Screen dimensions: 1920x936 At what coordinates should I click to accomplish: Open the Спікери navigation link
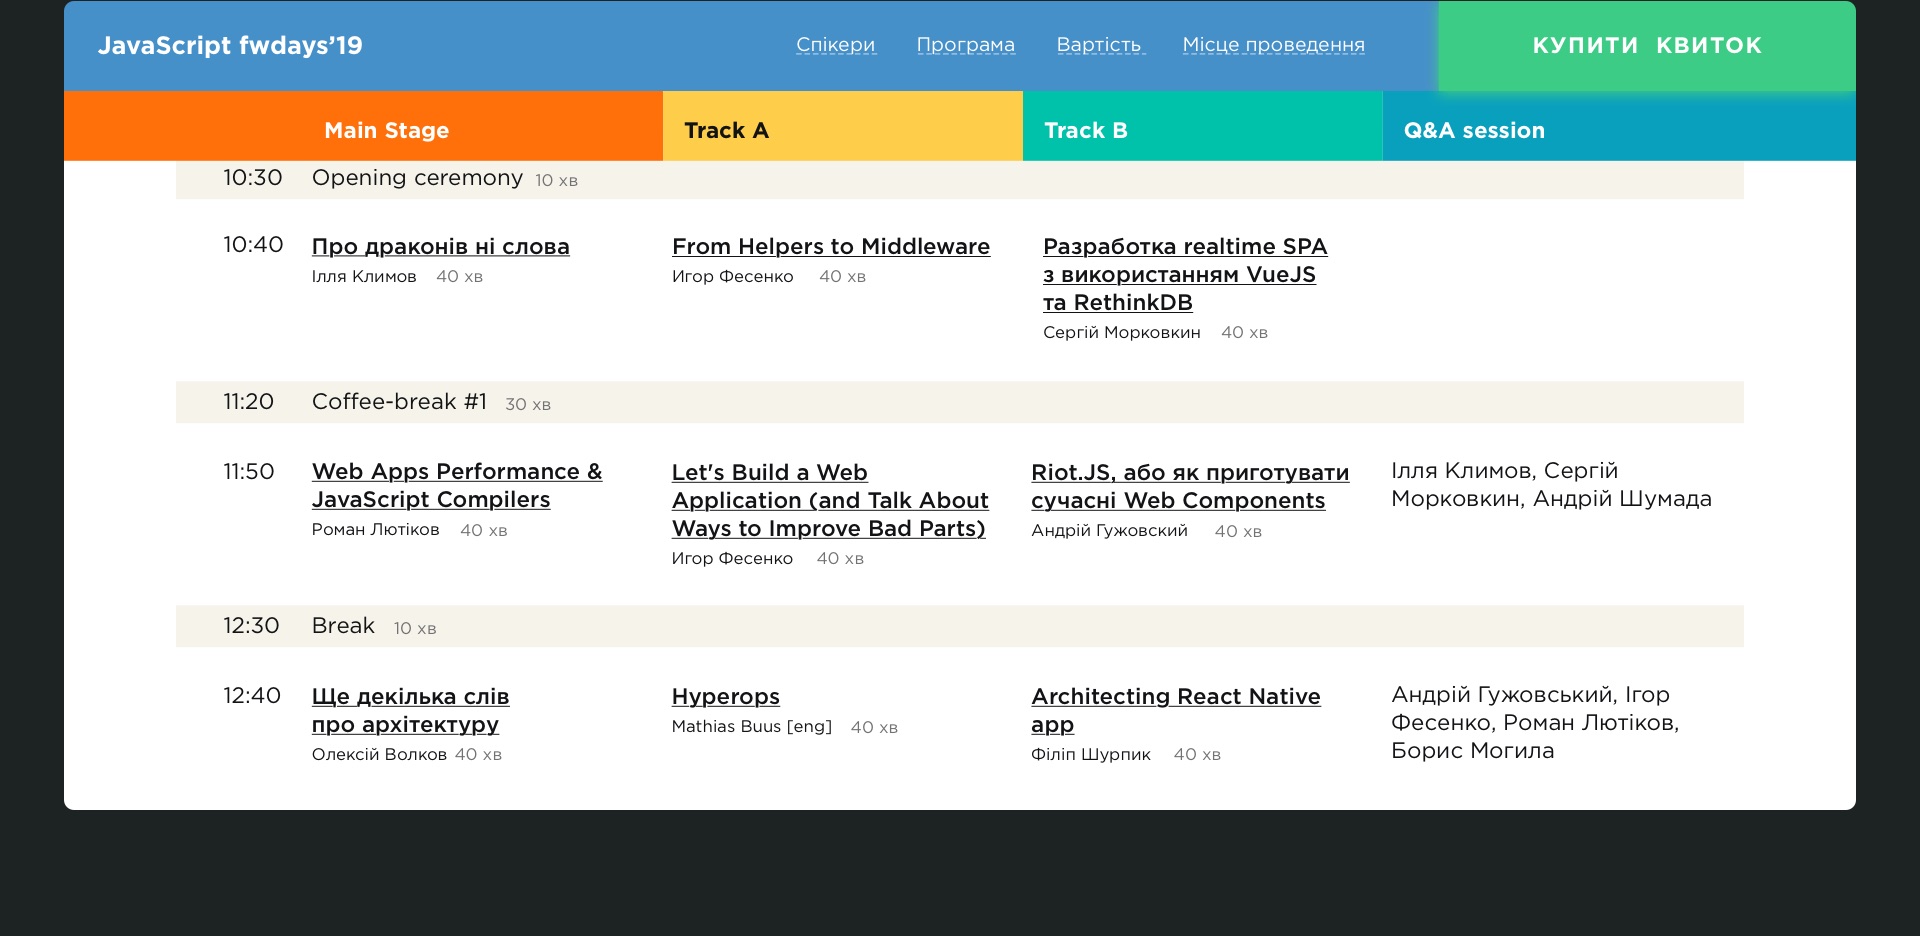[x=836, y=45]
